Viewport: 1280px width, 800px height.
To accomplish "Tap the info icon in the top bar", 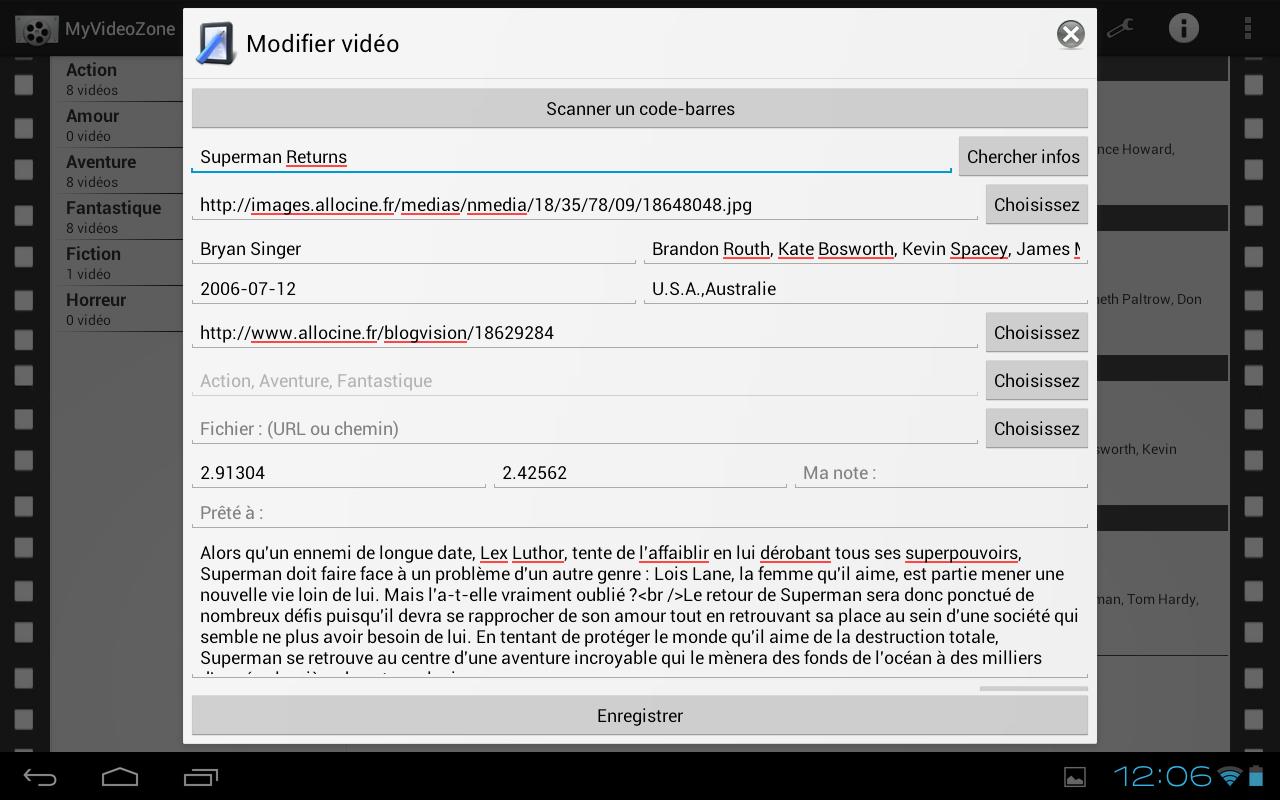I will pos(1183,28).
